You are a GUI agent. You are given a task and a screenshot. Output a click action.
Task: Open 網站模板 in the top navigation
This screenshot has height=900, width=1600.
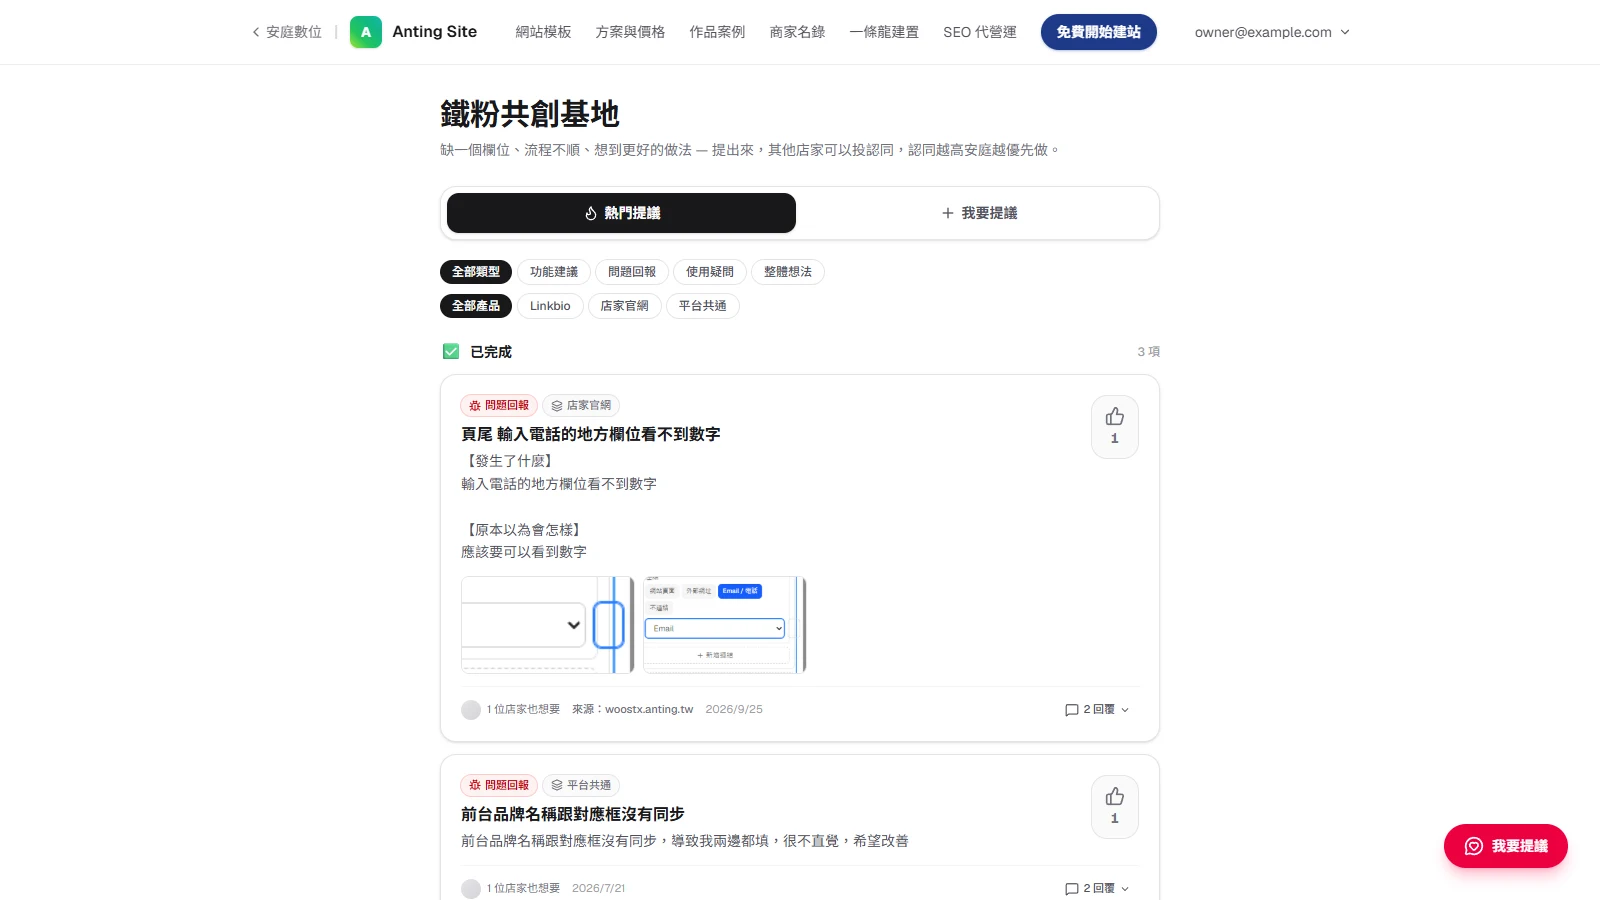(543, 32)
